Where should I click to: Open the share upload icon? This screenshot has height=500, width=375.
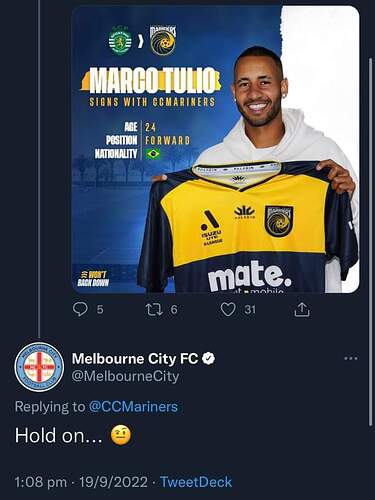click(302, 309)
